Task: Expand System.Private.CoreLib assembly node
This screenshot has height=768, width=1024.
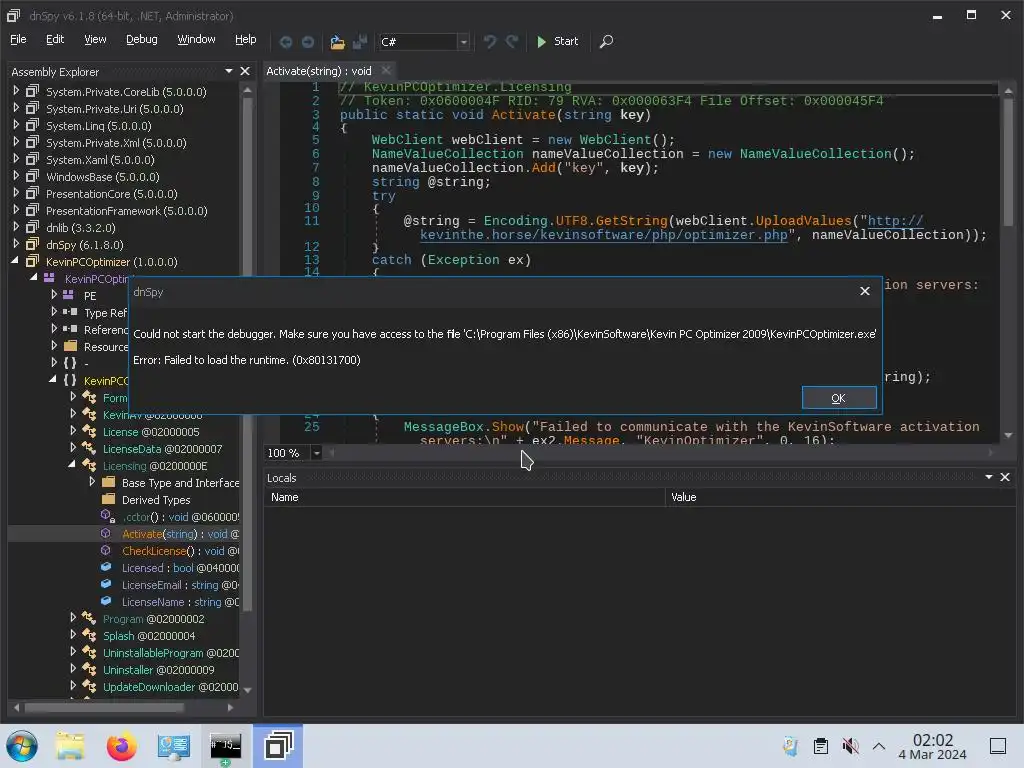Action: coord(16,91)
